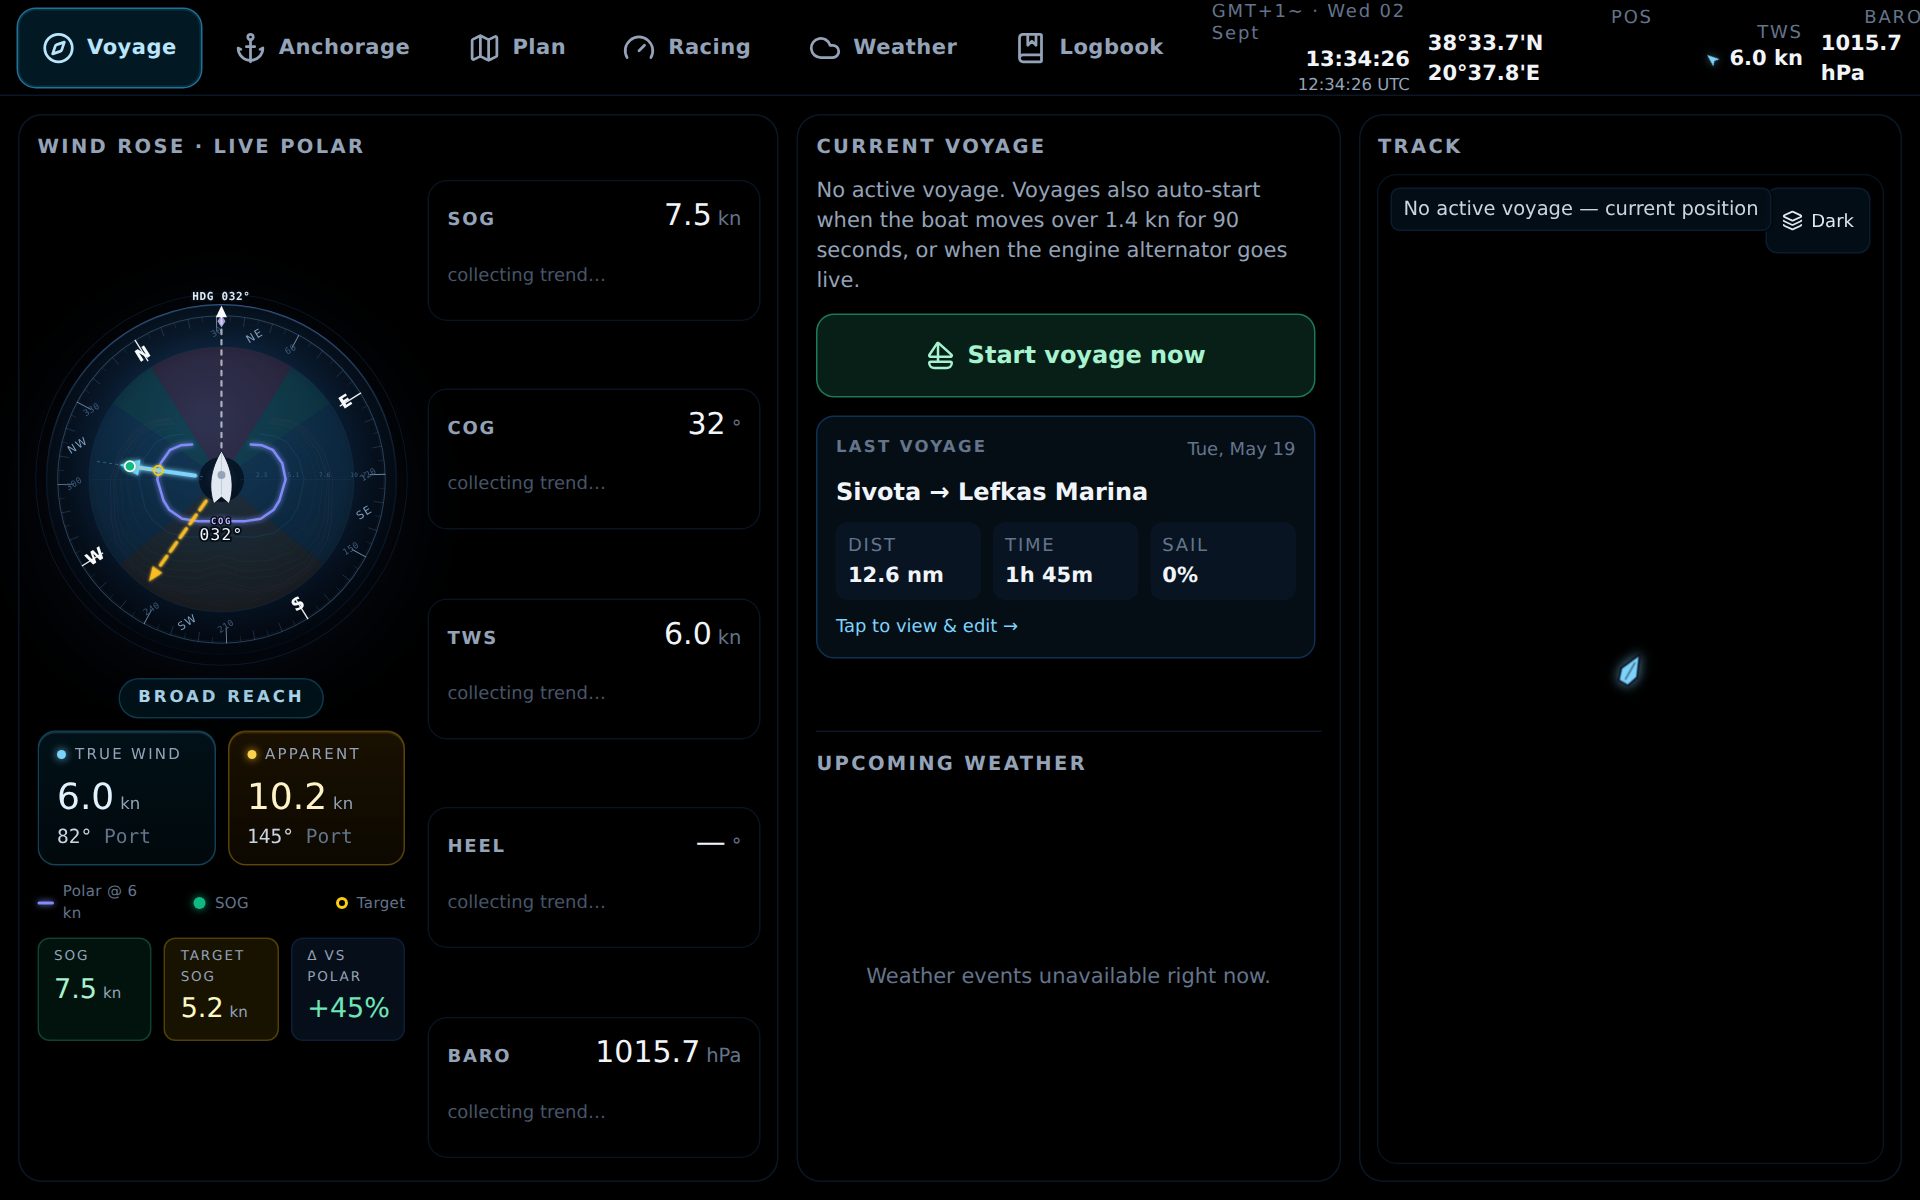
Task: Click the TWS wind arrow icon in header
Action: click(1713, 60)
